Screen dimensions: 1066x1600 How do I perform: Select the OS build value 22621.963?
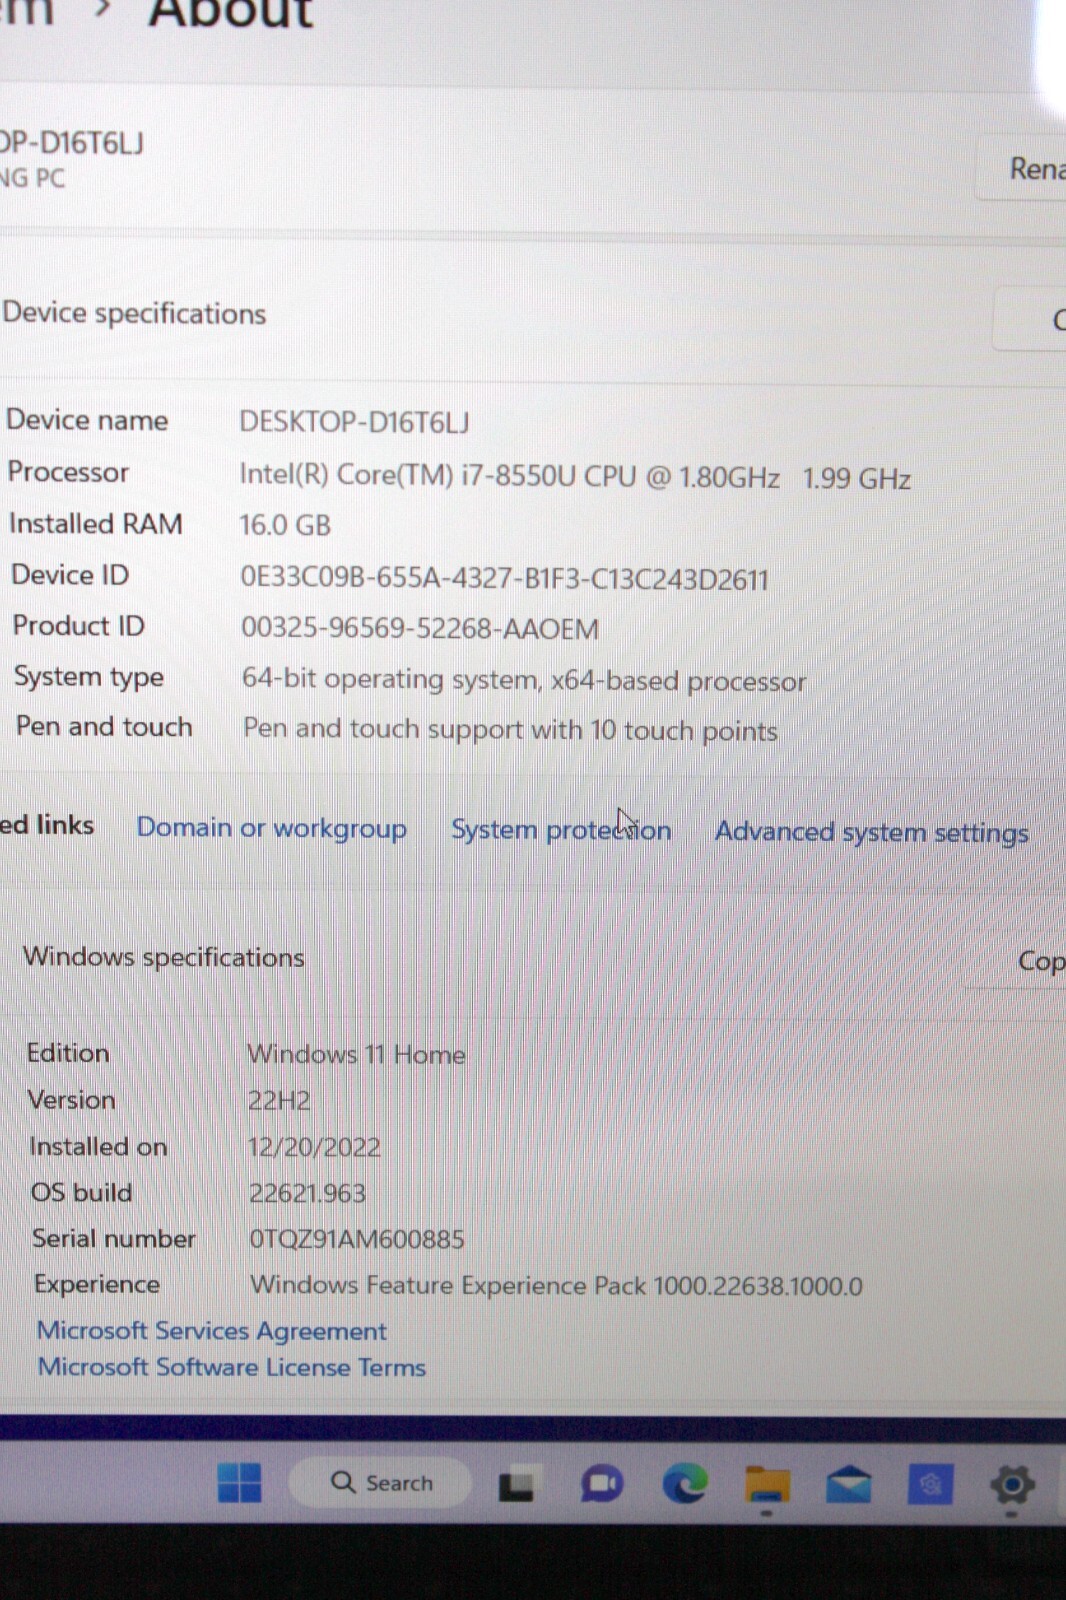[x=307, y=1193]
